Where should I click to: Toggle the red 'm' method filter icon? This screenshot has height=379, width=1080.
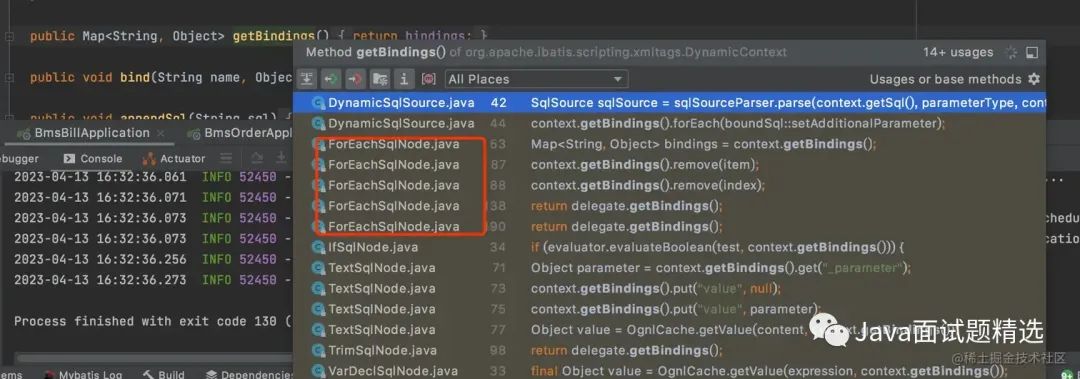[x=428, y=79]
